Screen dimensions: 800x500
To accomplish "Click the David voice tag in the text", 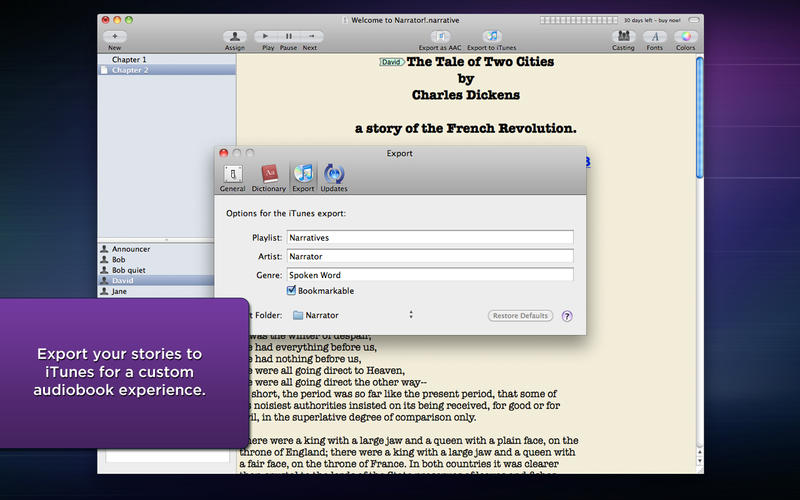I will click(391, 62).
